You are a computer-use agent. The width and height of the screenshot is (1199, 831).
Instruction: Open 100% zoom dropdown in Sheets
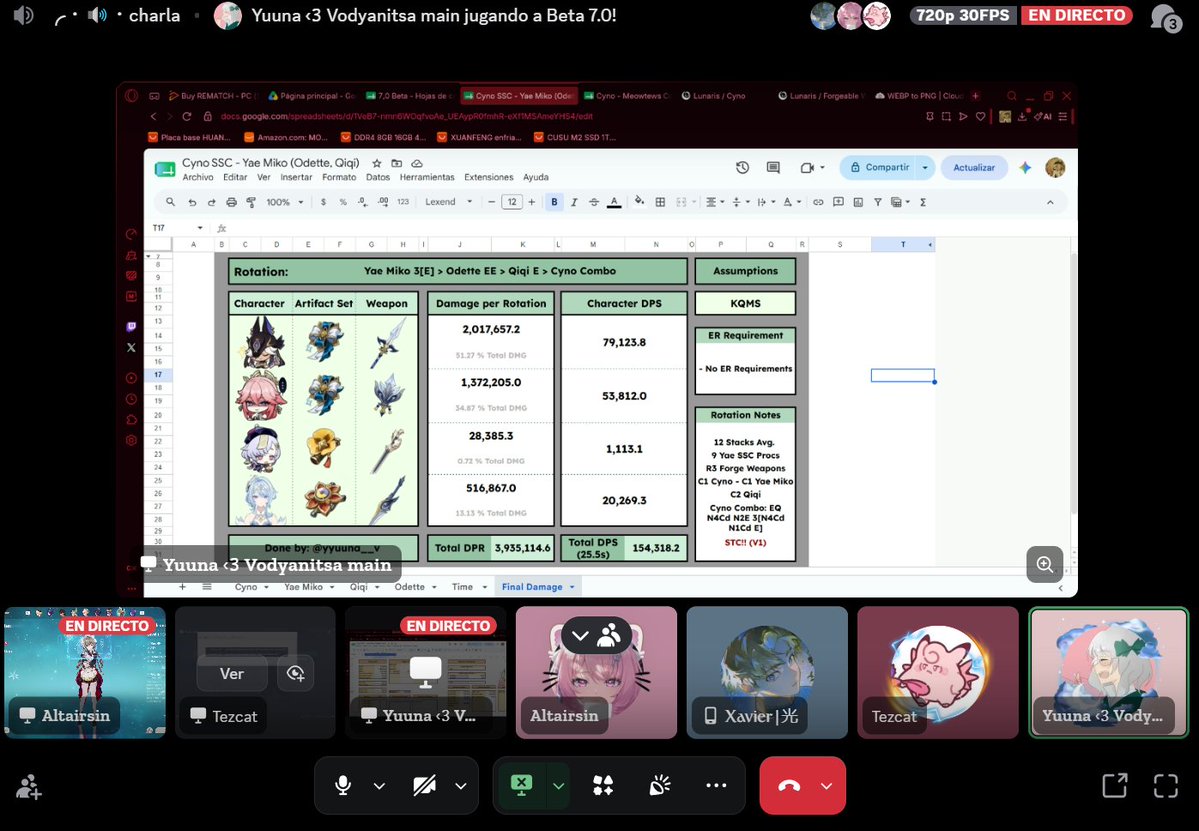284,202
